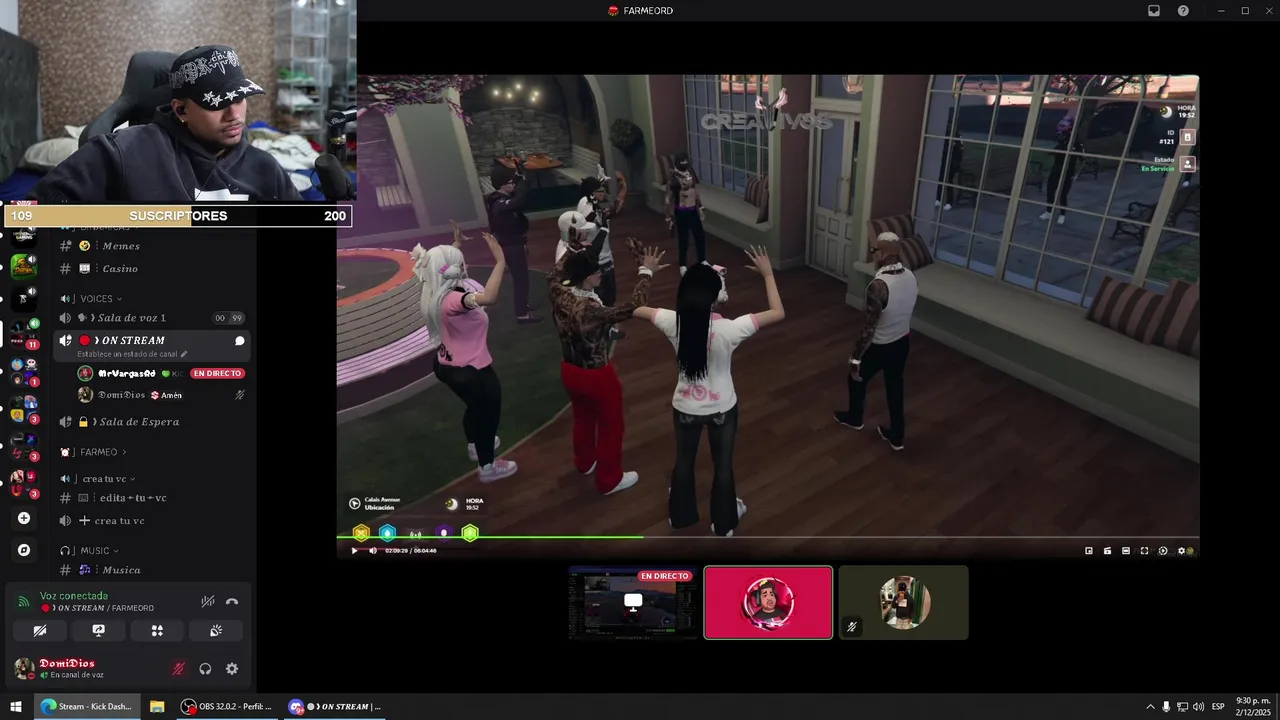
Task: Open the Discord inbox icon in title bar
Action: click(1153, 11)
